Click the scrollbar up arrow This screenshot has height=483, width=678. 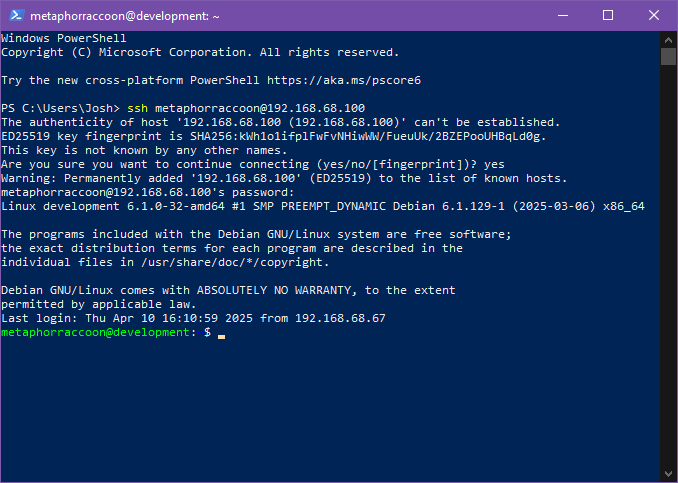click(668, 40)
